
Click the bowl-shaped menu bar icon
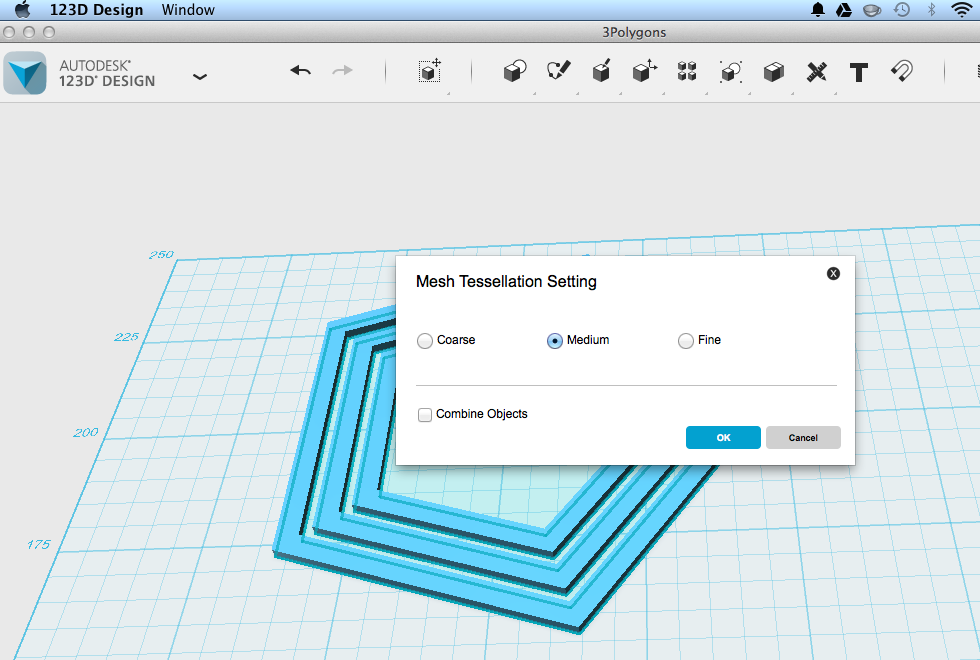click(872, 9)
